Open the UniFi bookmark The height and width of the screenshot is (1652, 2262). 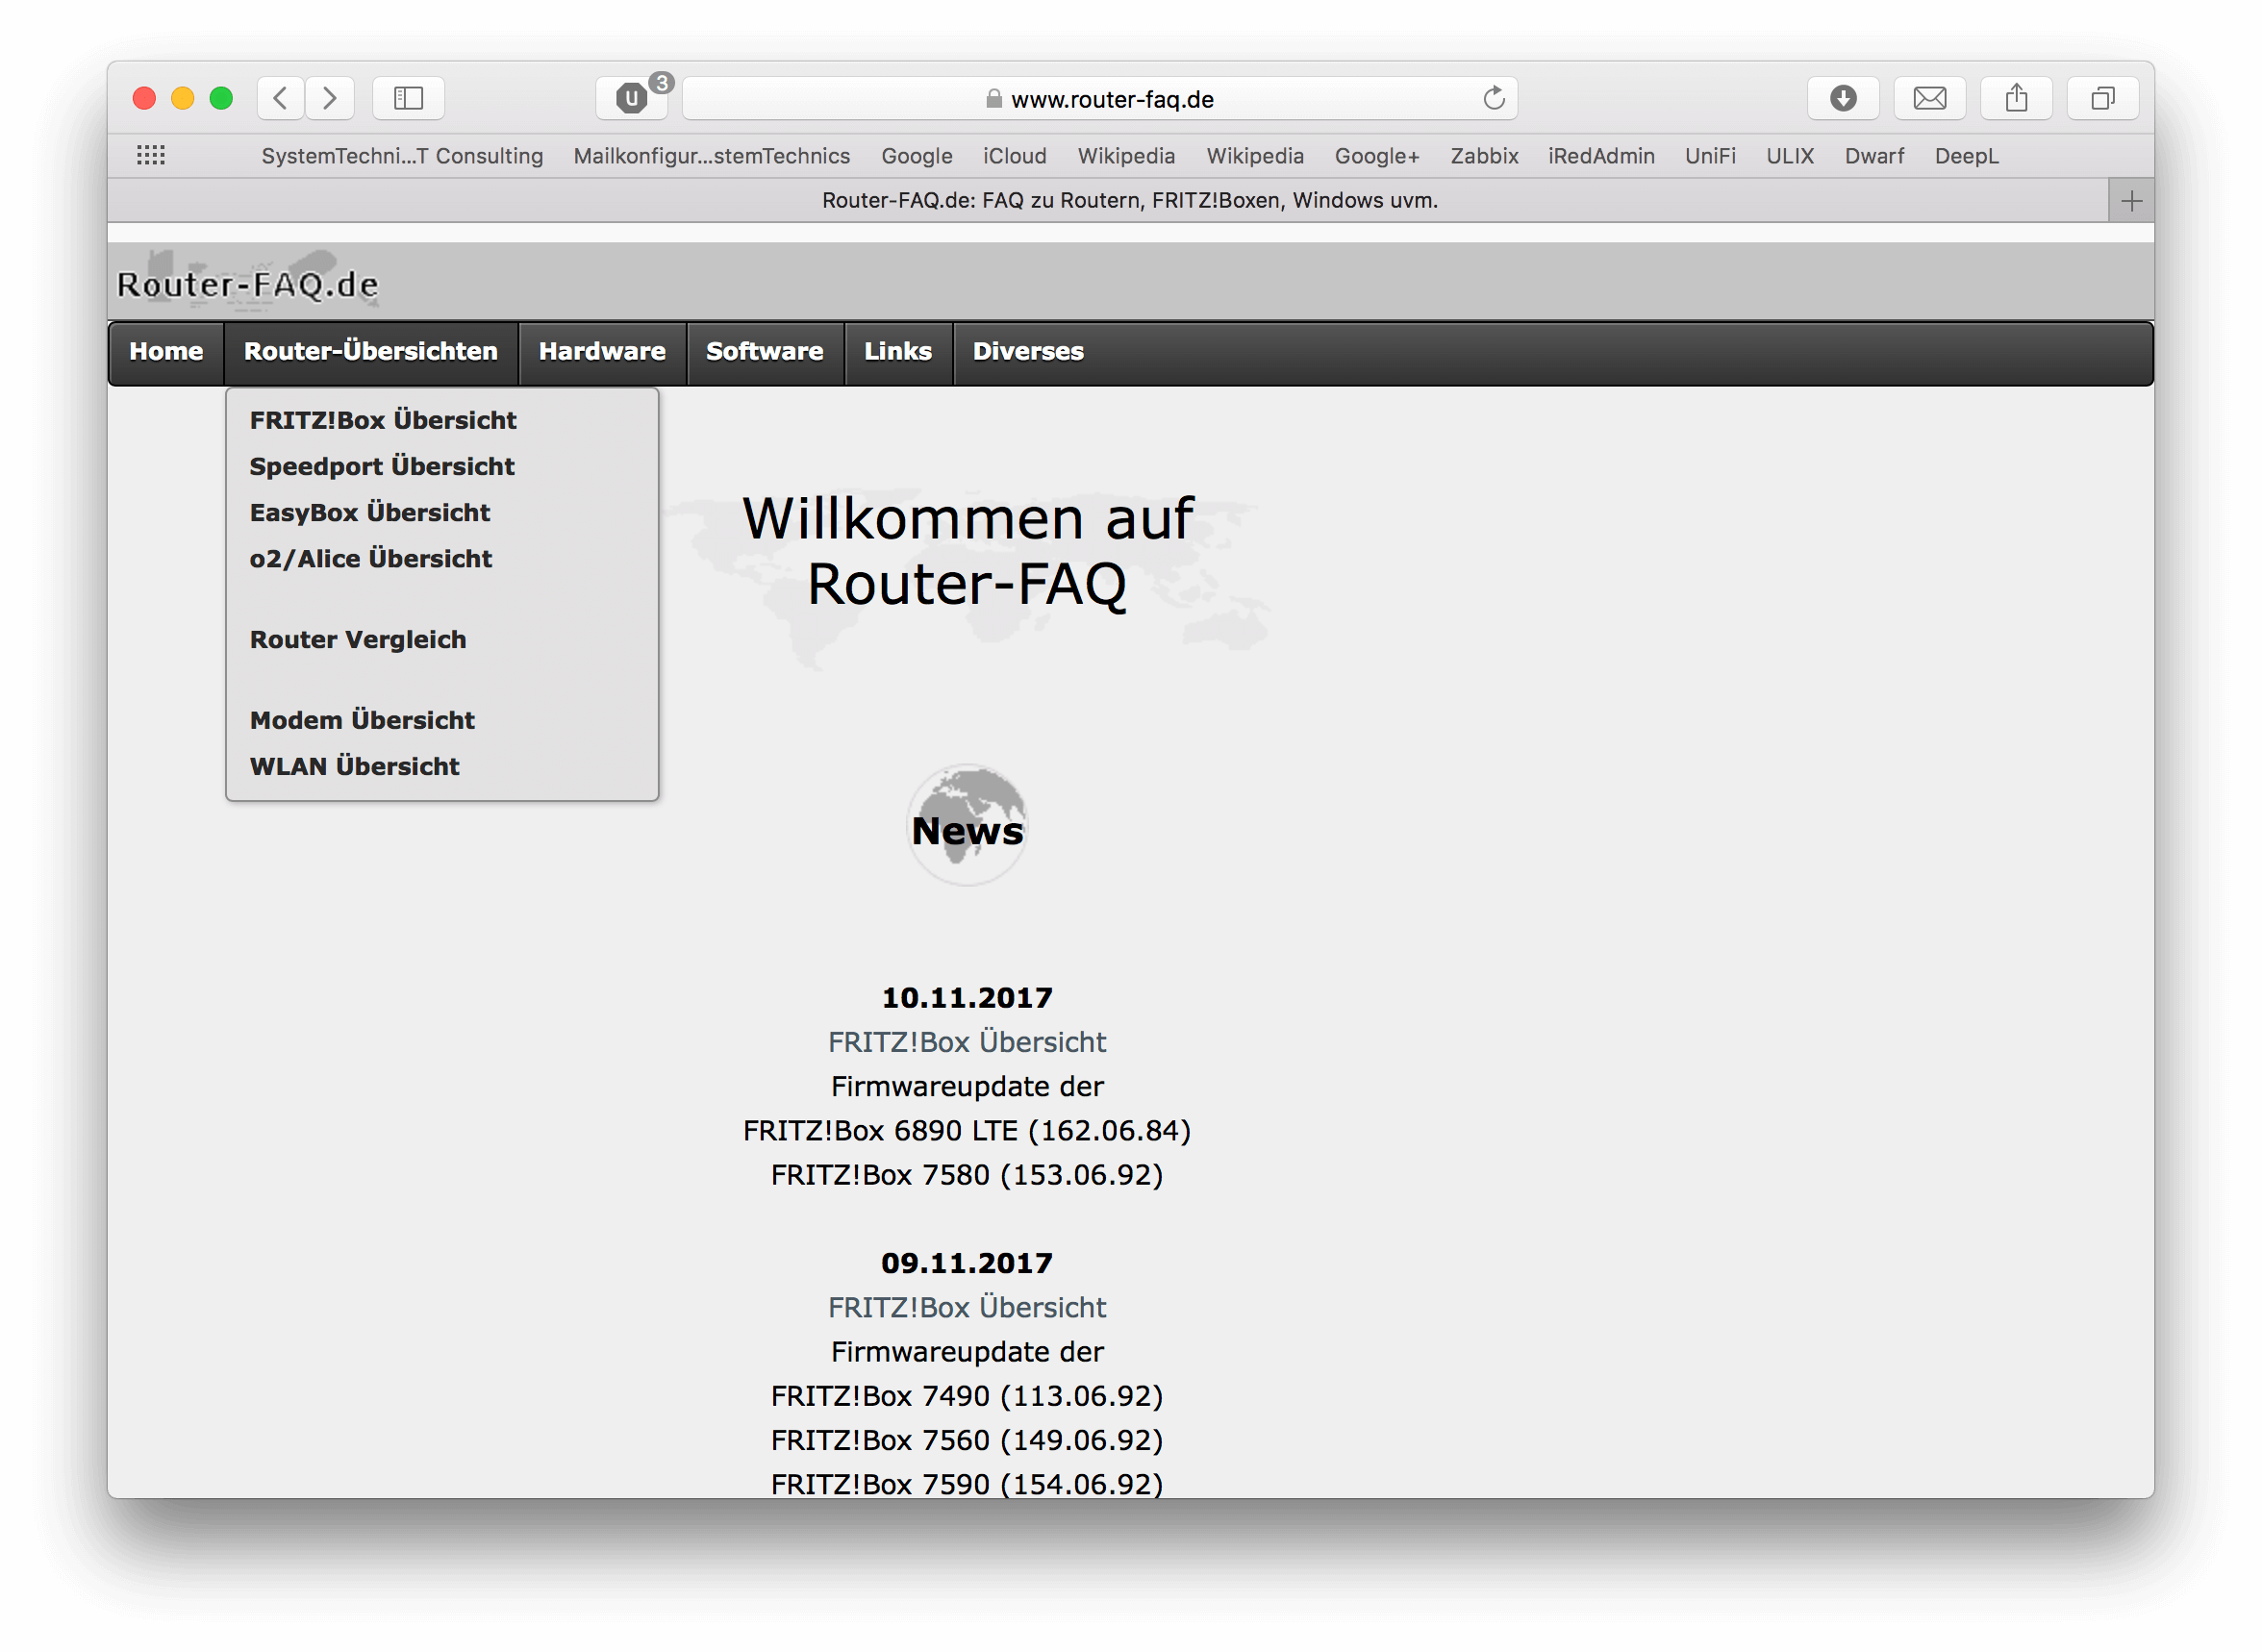coord(1710,156)
